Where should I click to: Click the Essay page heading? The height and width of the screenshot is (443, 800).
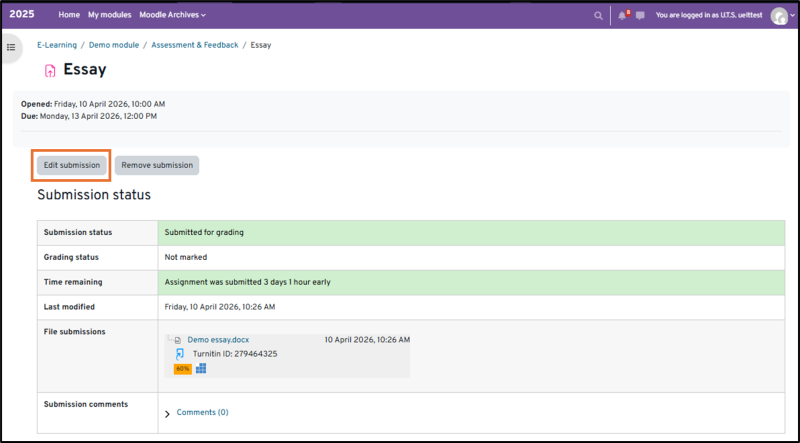coord(85,69)
